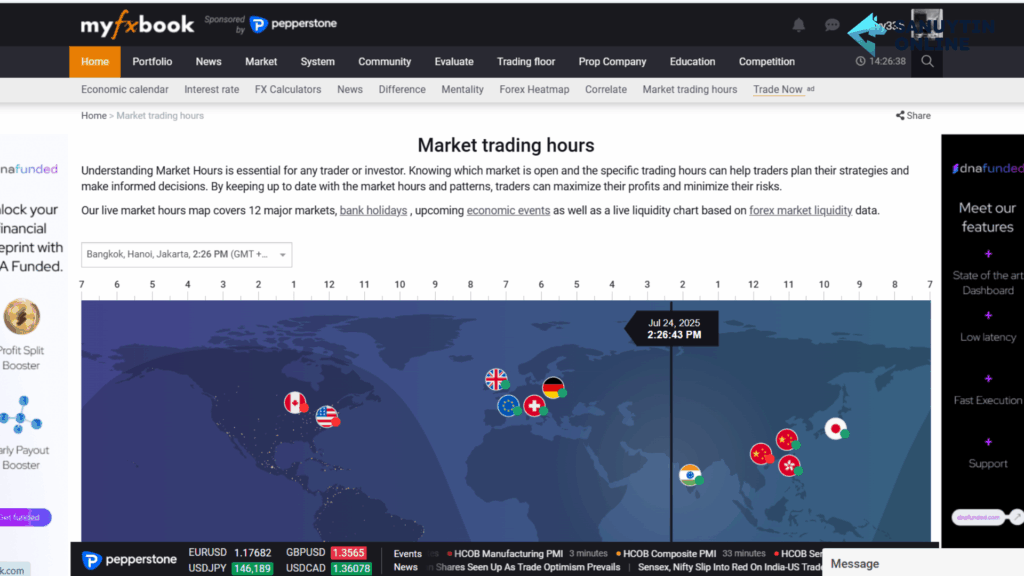
Task: Follow the economic events link
Action: pos(508,210)
